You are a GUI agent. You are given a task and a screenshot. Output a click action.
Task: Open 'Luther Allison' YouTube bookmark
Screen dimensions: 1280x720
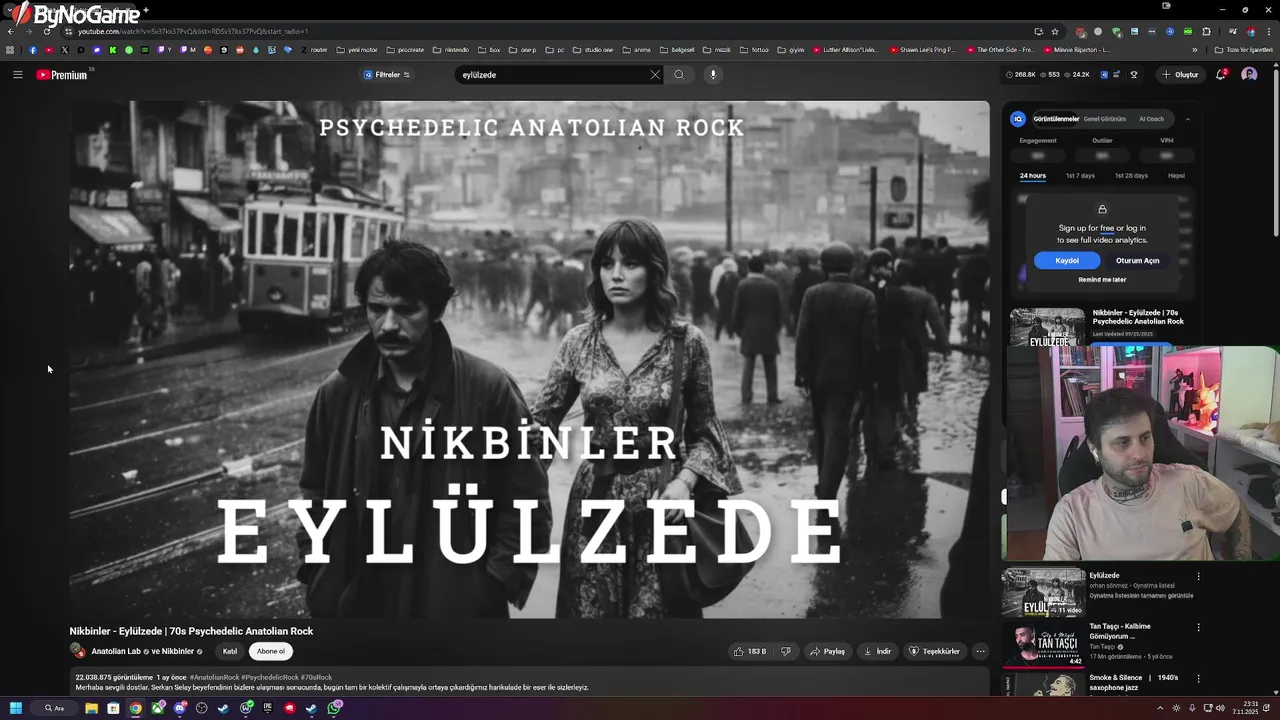[846, 49]
